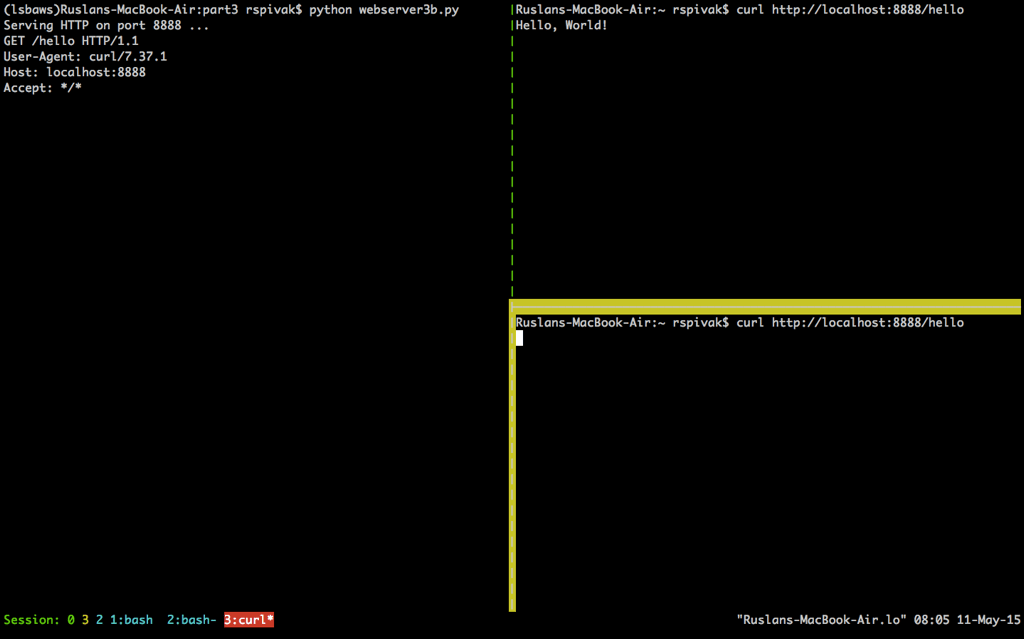Click the "GET /hello HTTP/1.1" request line
1024x639 pixels.
point(71,41)
